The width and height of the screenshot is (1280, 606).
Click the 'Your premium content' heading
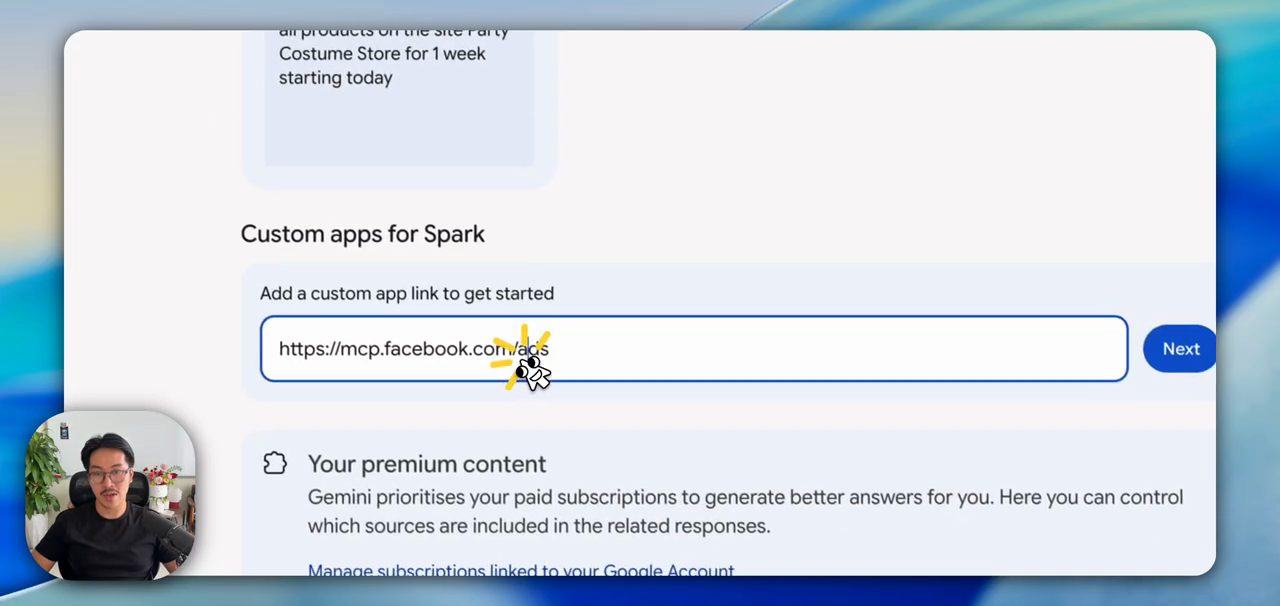point(427,464)
